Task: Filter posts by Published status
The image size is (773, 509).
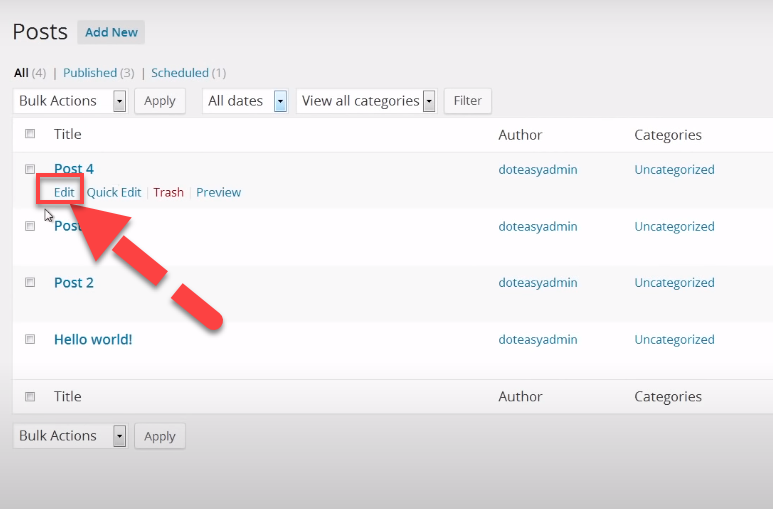Action: click(x=90, y=73)
